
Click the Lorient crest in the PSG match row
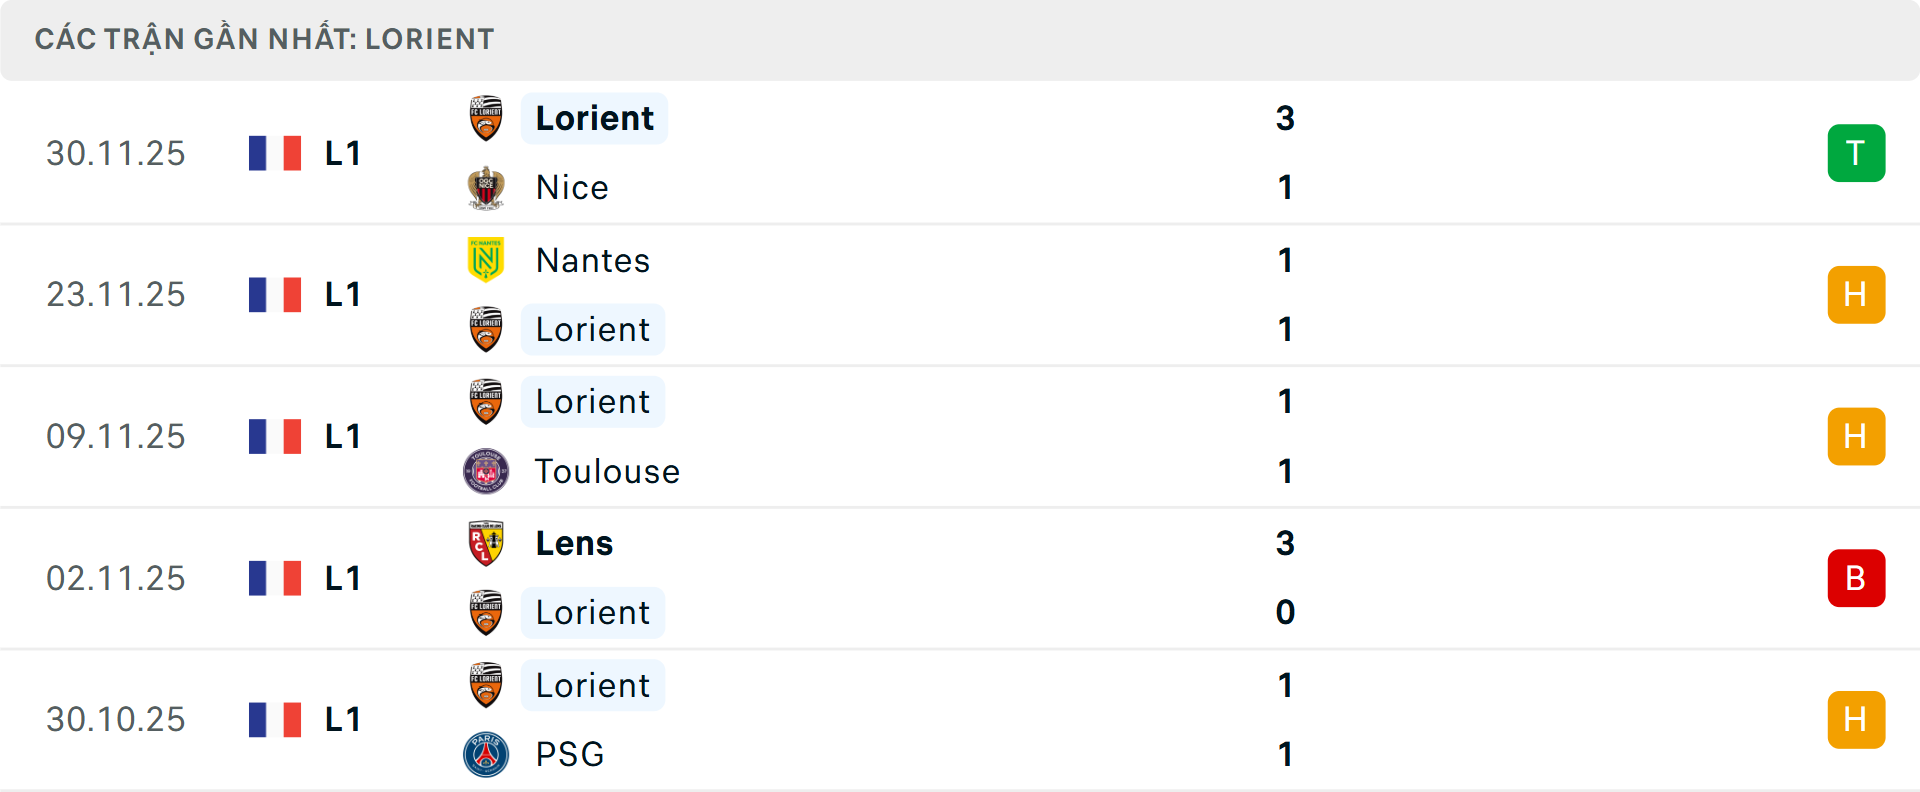click(486, 686)
